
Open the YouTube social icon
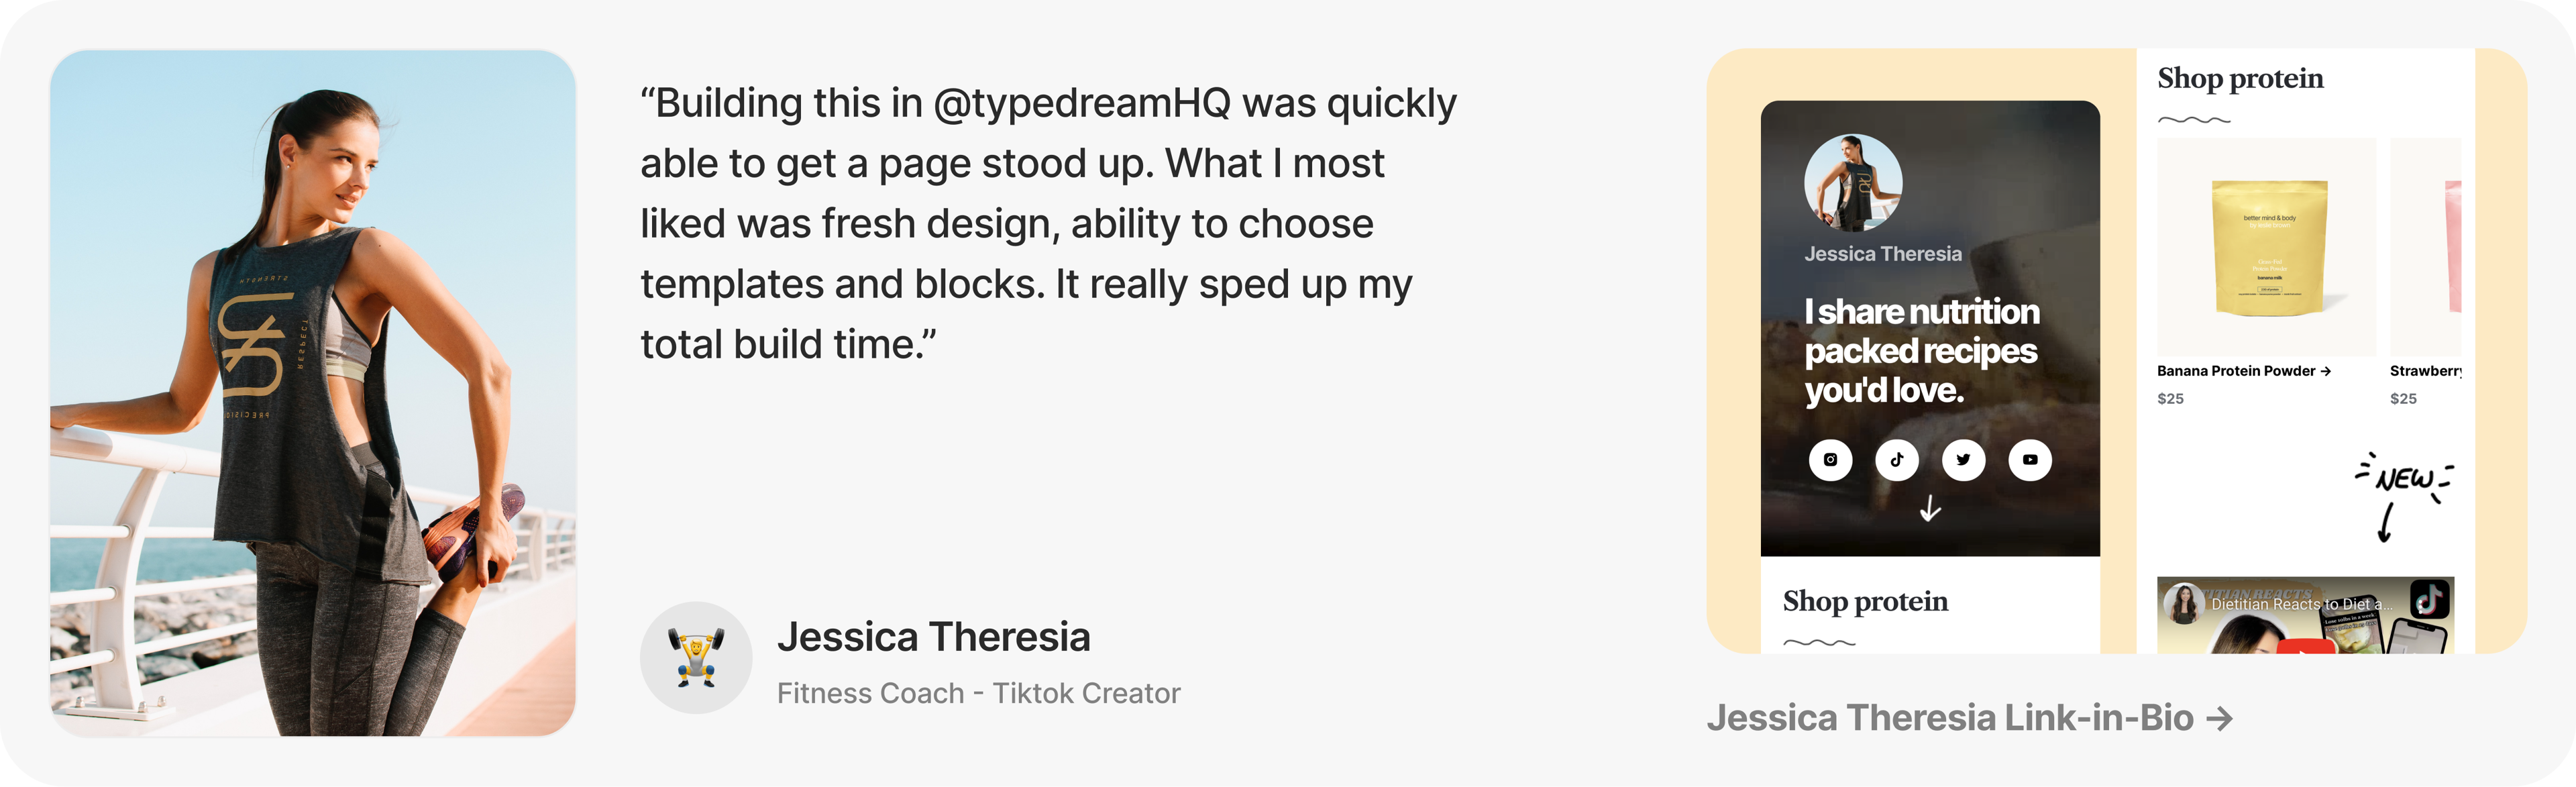2030,460
